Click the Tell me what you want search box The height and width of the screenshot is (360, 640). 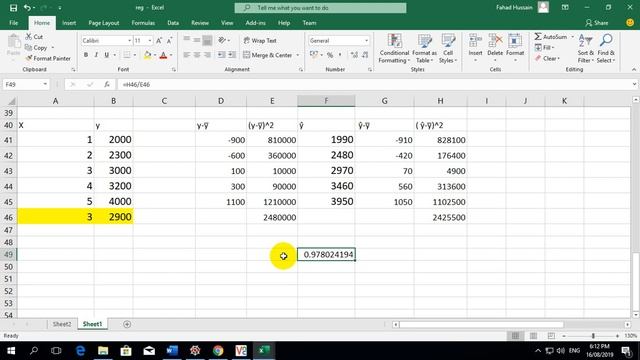320,8
